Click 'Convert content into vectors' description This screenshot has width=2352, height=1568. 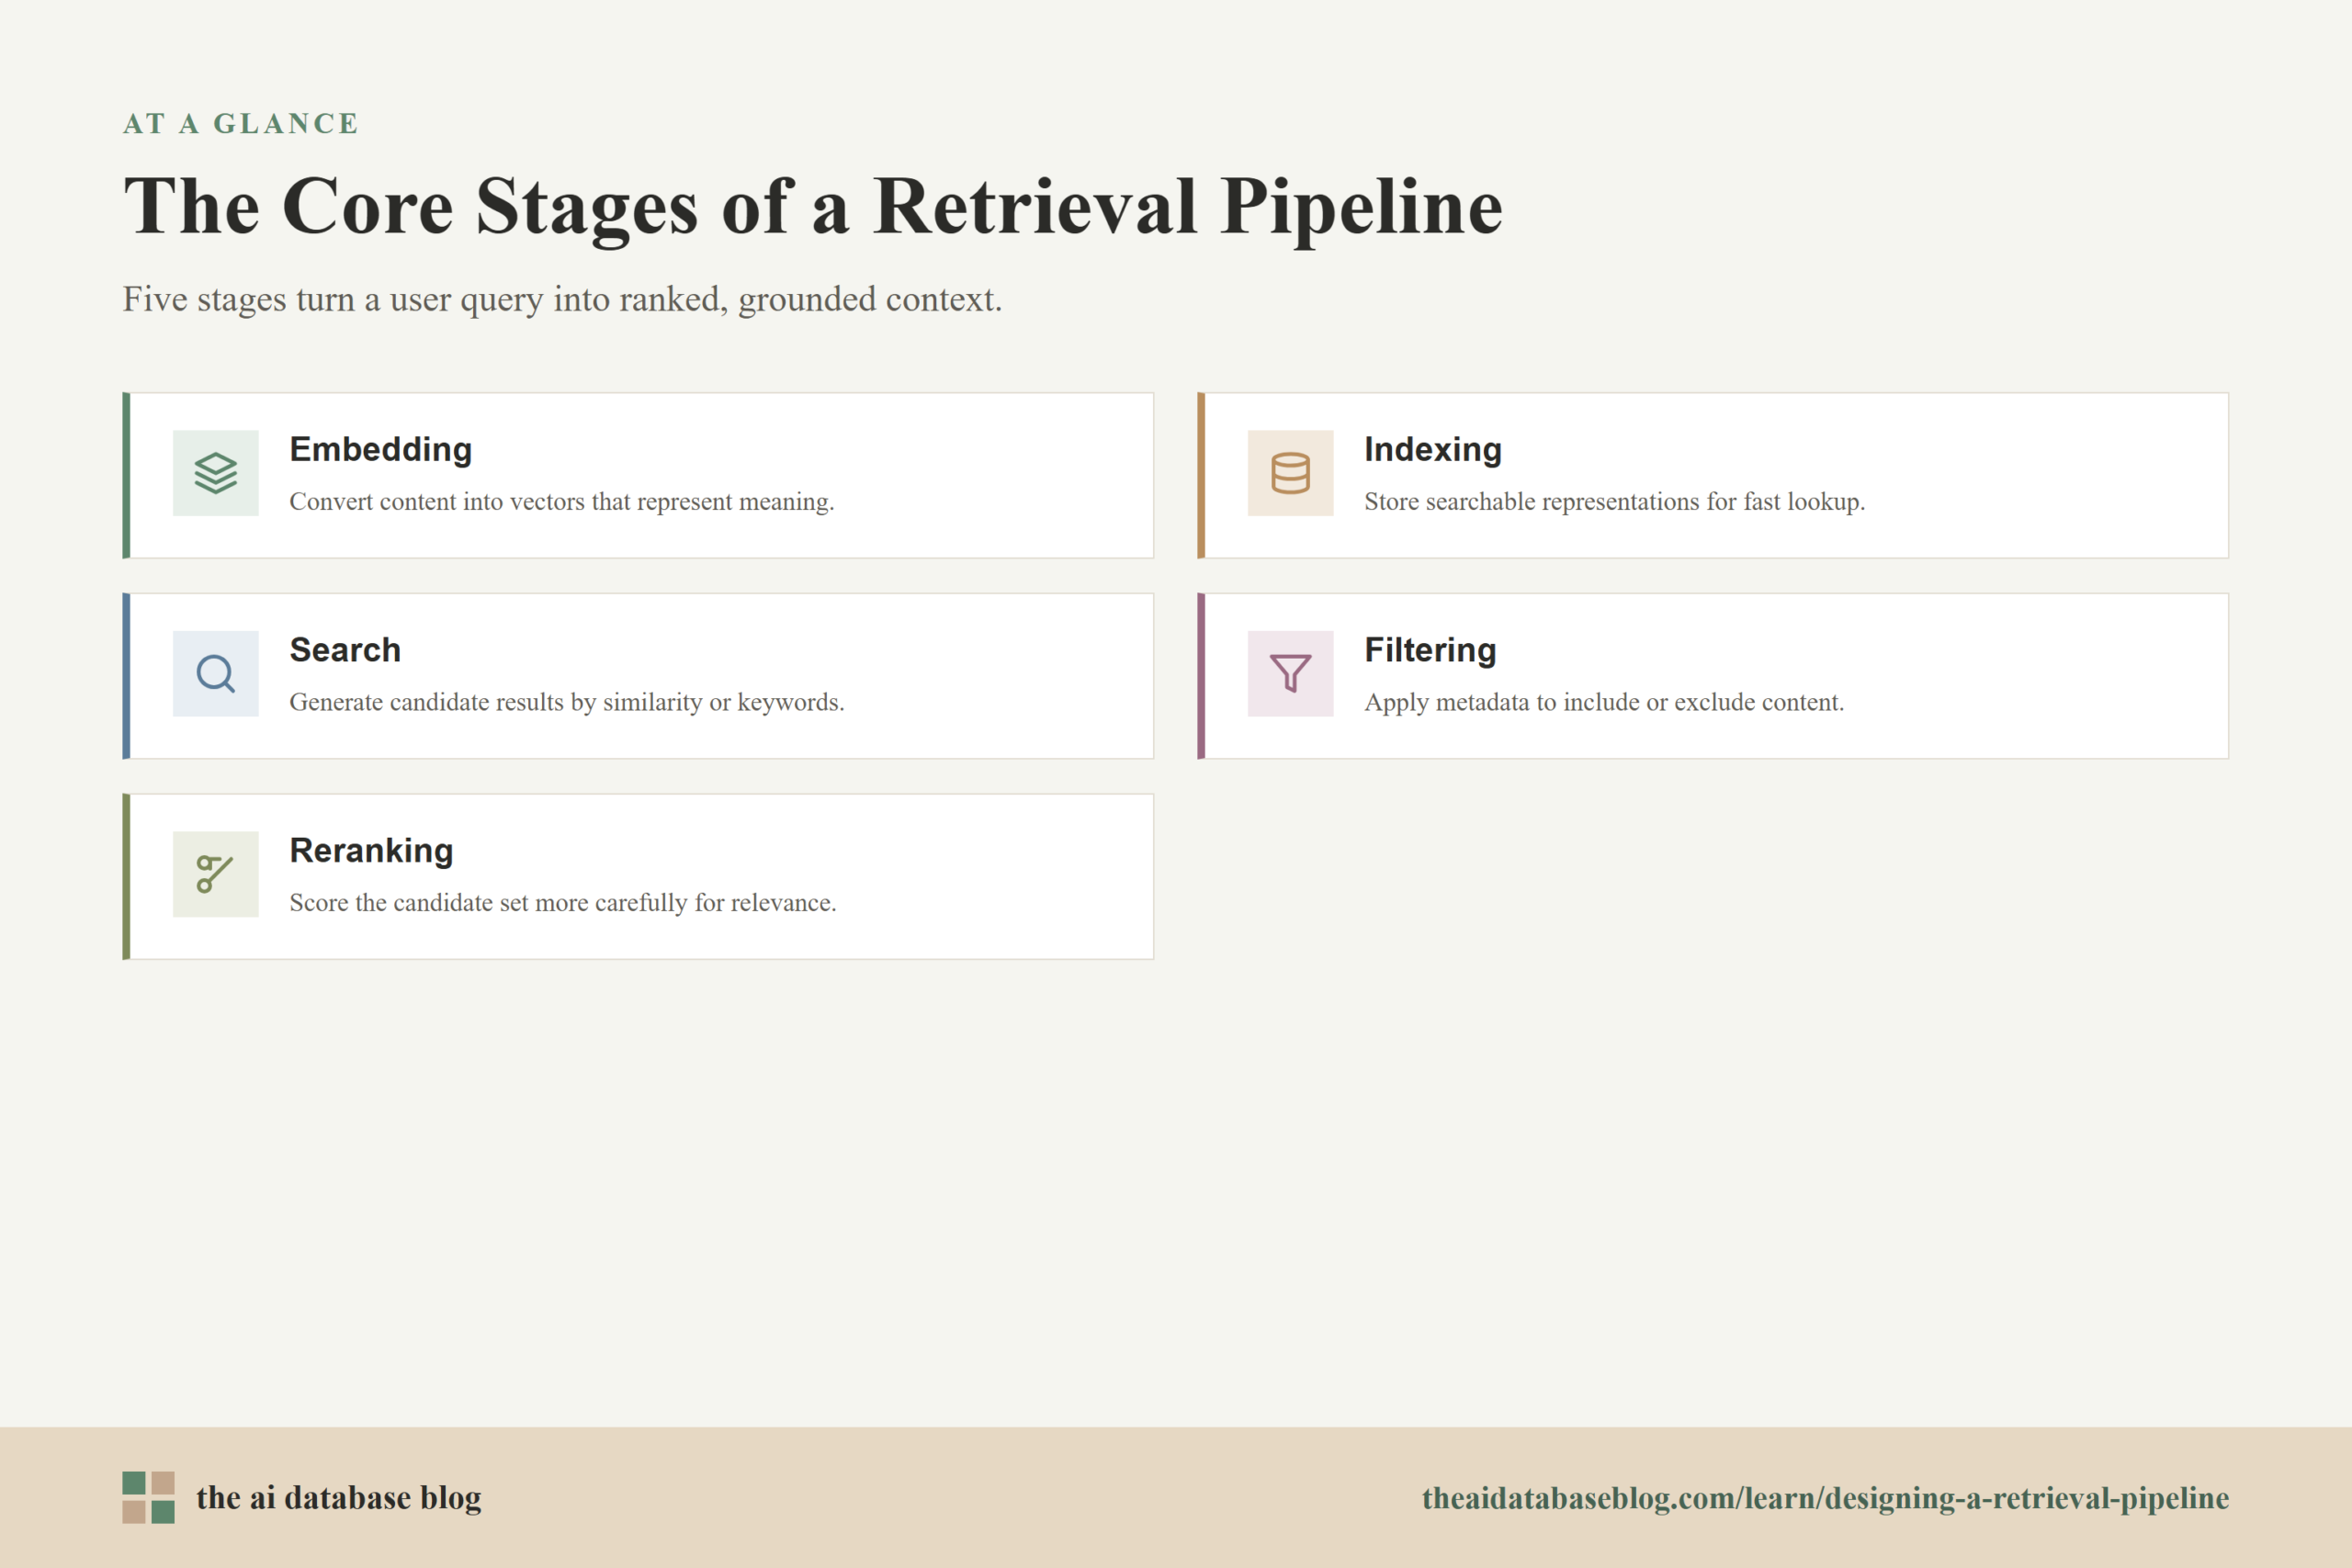point(561,502)
